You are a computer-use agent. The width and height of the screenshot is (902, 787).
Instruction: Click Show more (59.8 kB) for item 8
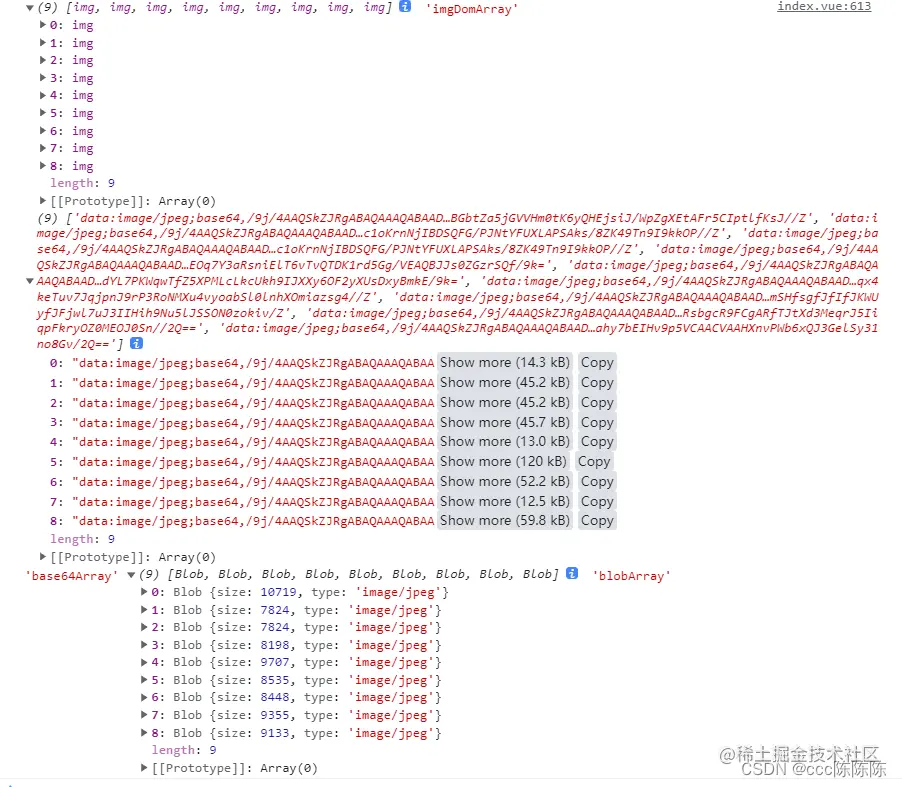[x=504, y=521]
